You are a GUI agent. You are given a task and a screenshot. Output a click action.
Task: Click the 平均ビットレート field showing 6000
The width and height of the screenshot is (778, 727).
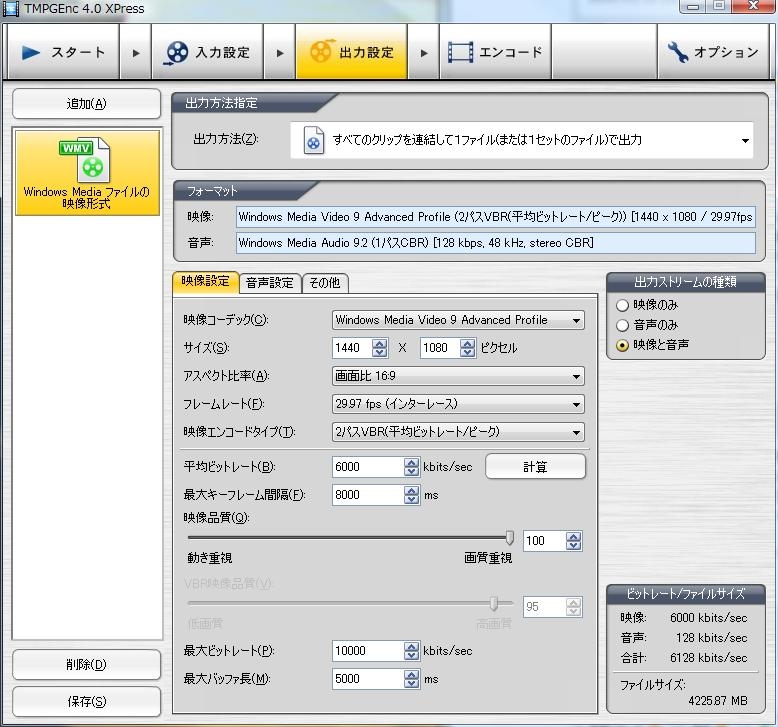tap(368, 467)
